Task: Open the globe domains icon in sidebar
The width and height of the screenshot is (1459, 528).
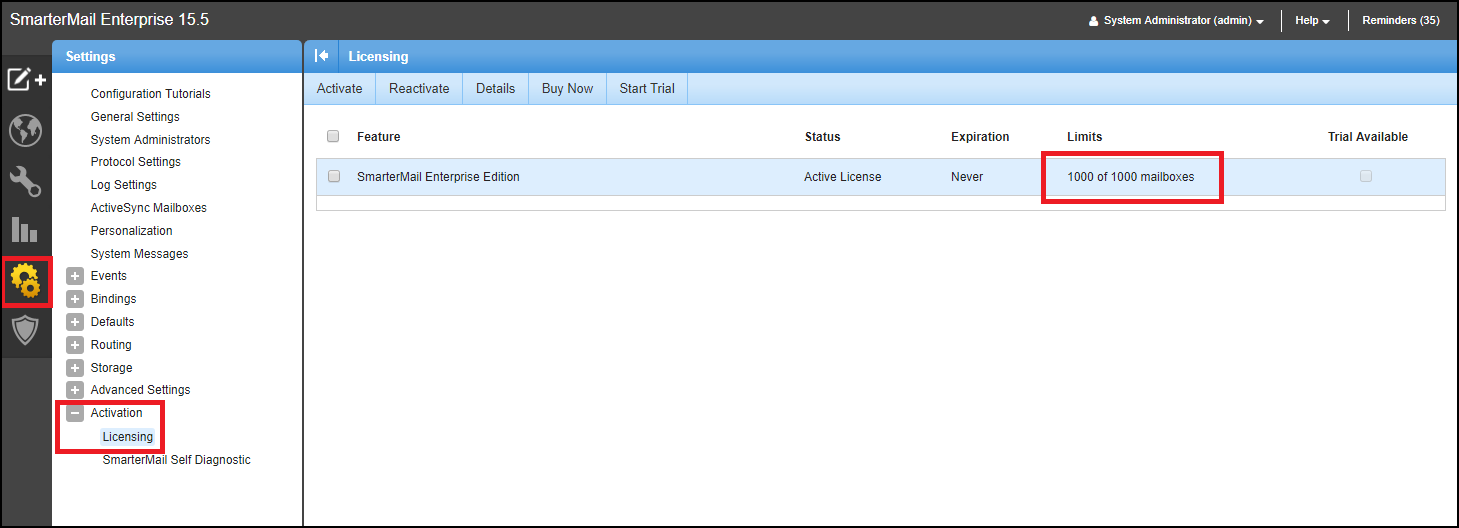Action: [x=25, y=131]
